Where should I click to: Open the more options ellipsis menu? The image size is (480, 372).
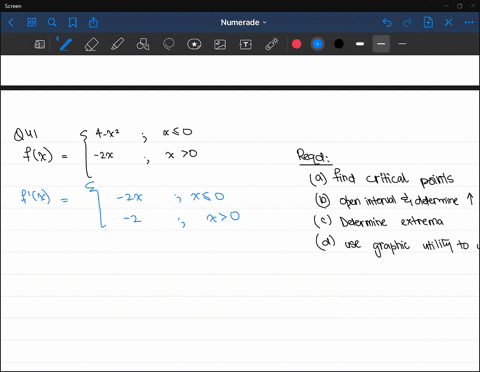tap(469, 22)
